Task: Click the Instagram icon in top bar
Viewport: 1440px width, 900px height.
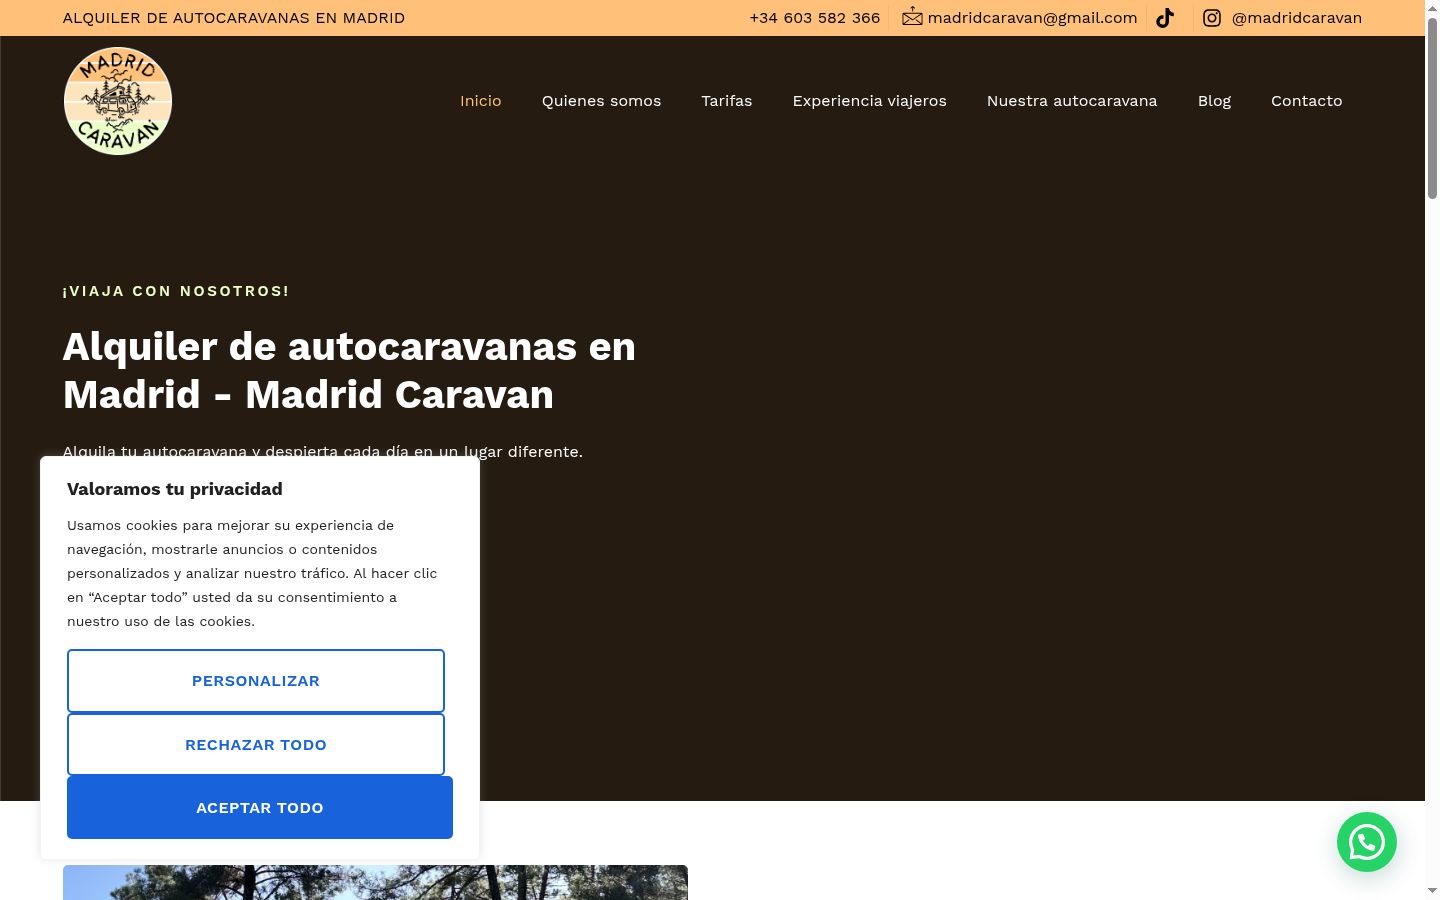Action: [1212, 18]
